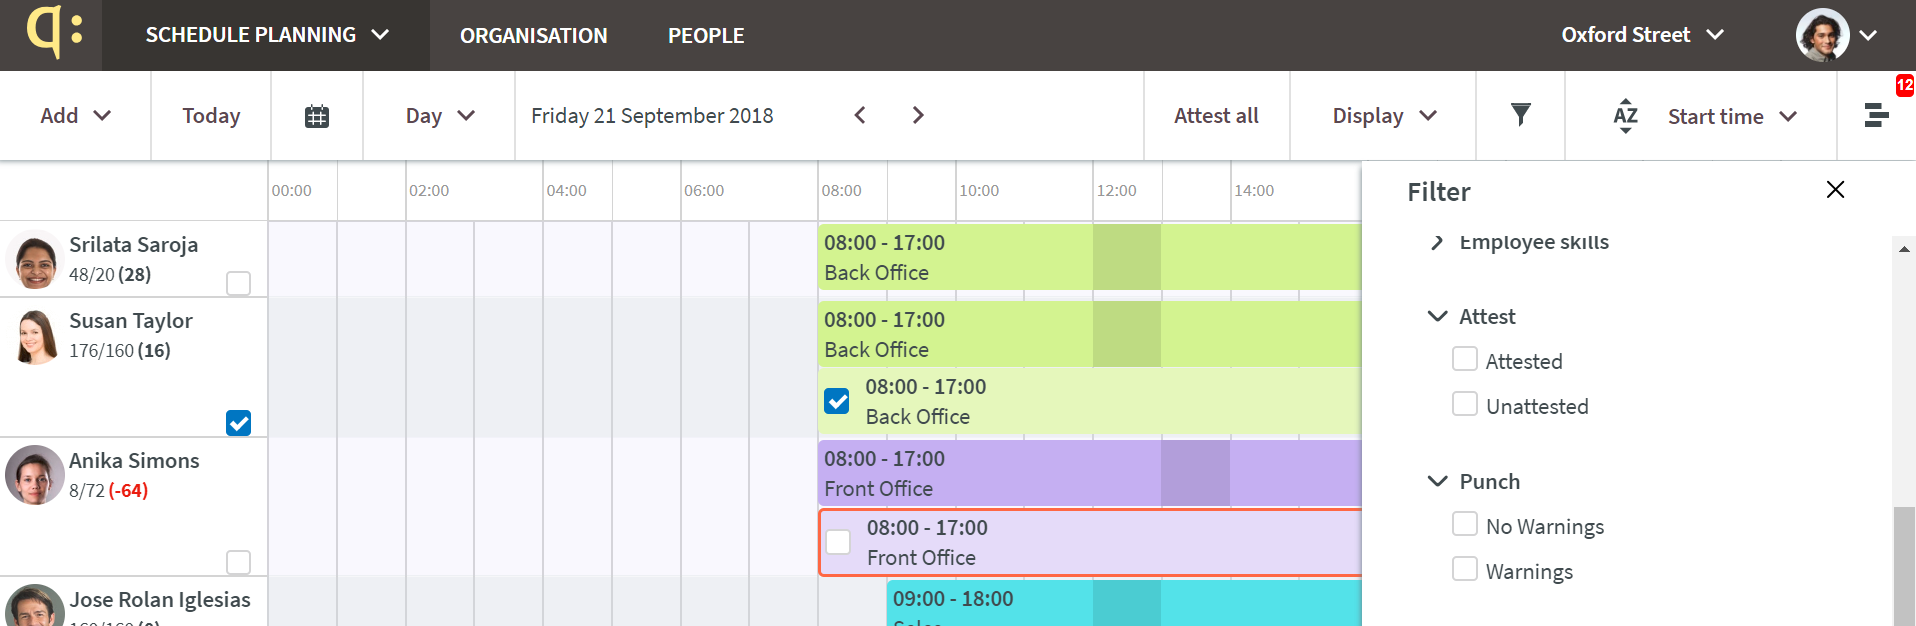This screenshot has height=626, width=1916.
Task: Go to previous day with left arrow
Action: (x=860, y=115)
